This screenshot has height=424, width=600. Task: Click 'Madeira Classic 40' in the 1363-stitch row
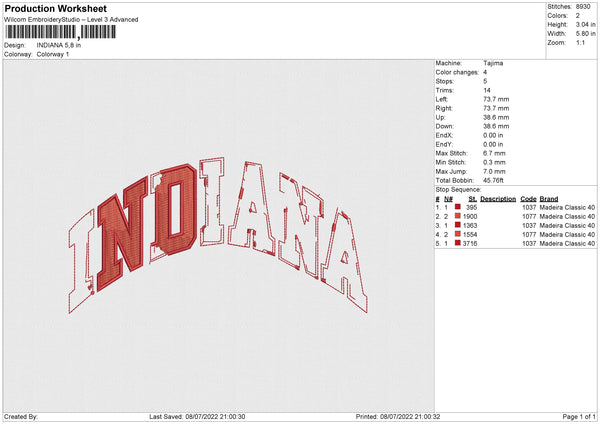[567, 225]
